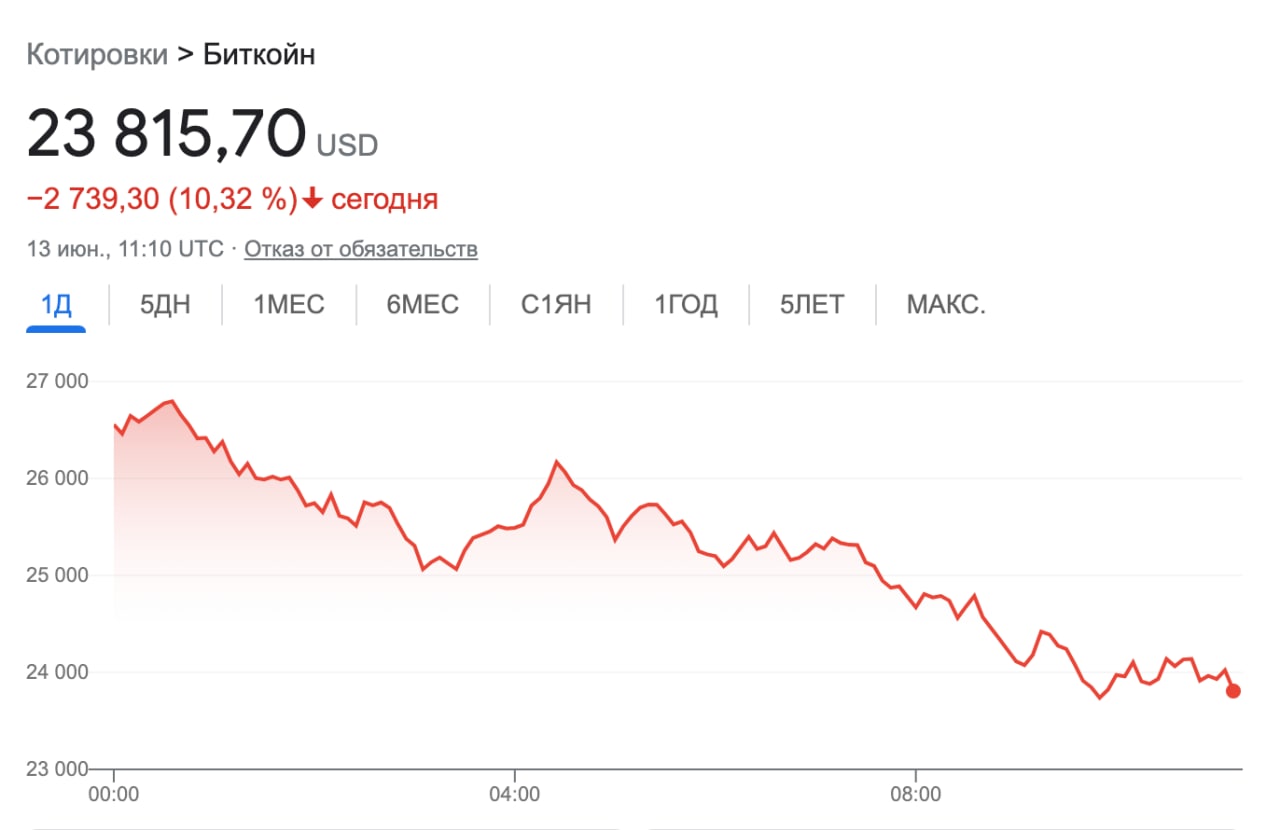
Task: Click the red current-price dot on chart
Action: [1233, 691]
